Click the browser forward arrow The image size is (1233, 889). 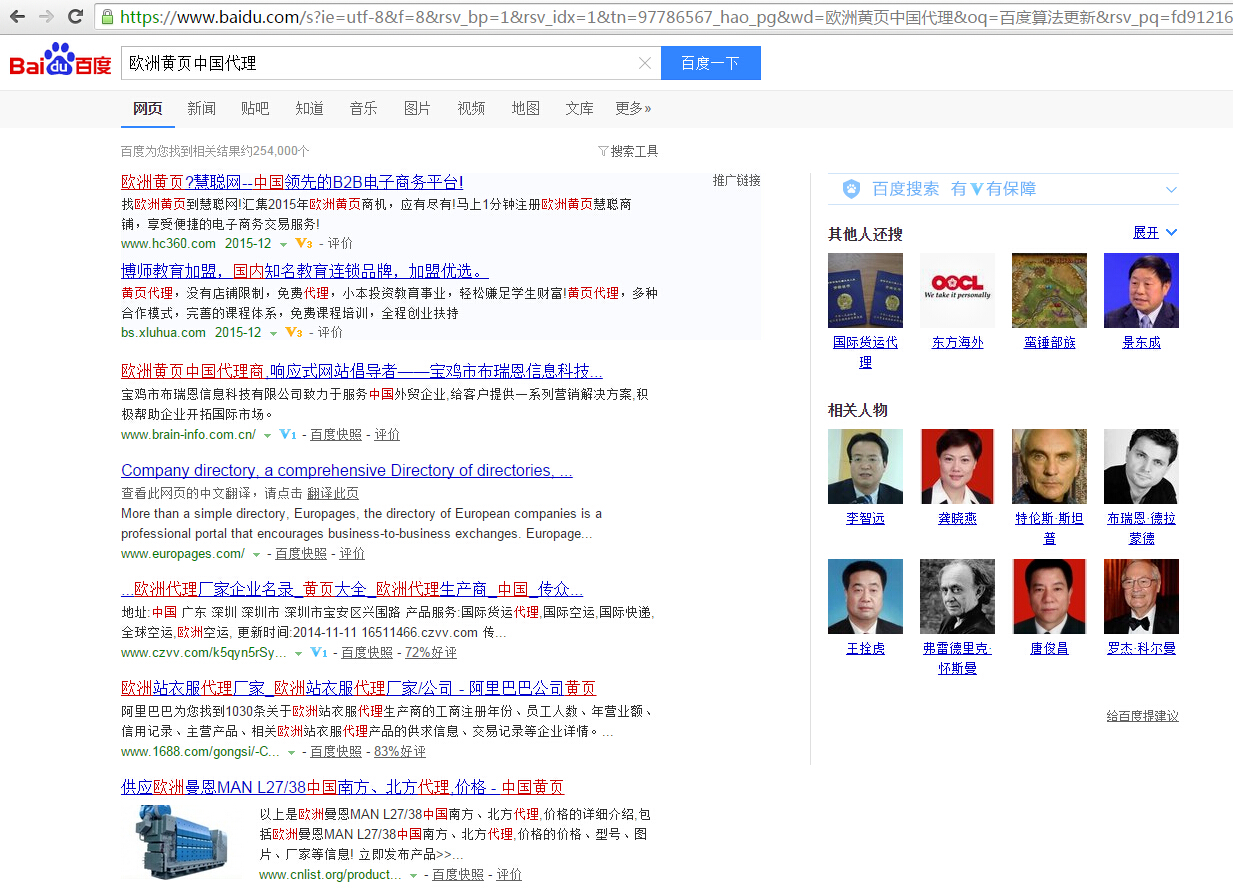pyautogui.click(x=46, y=16)
